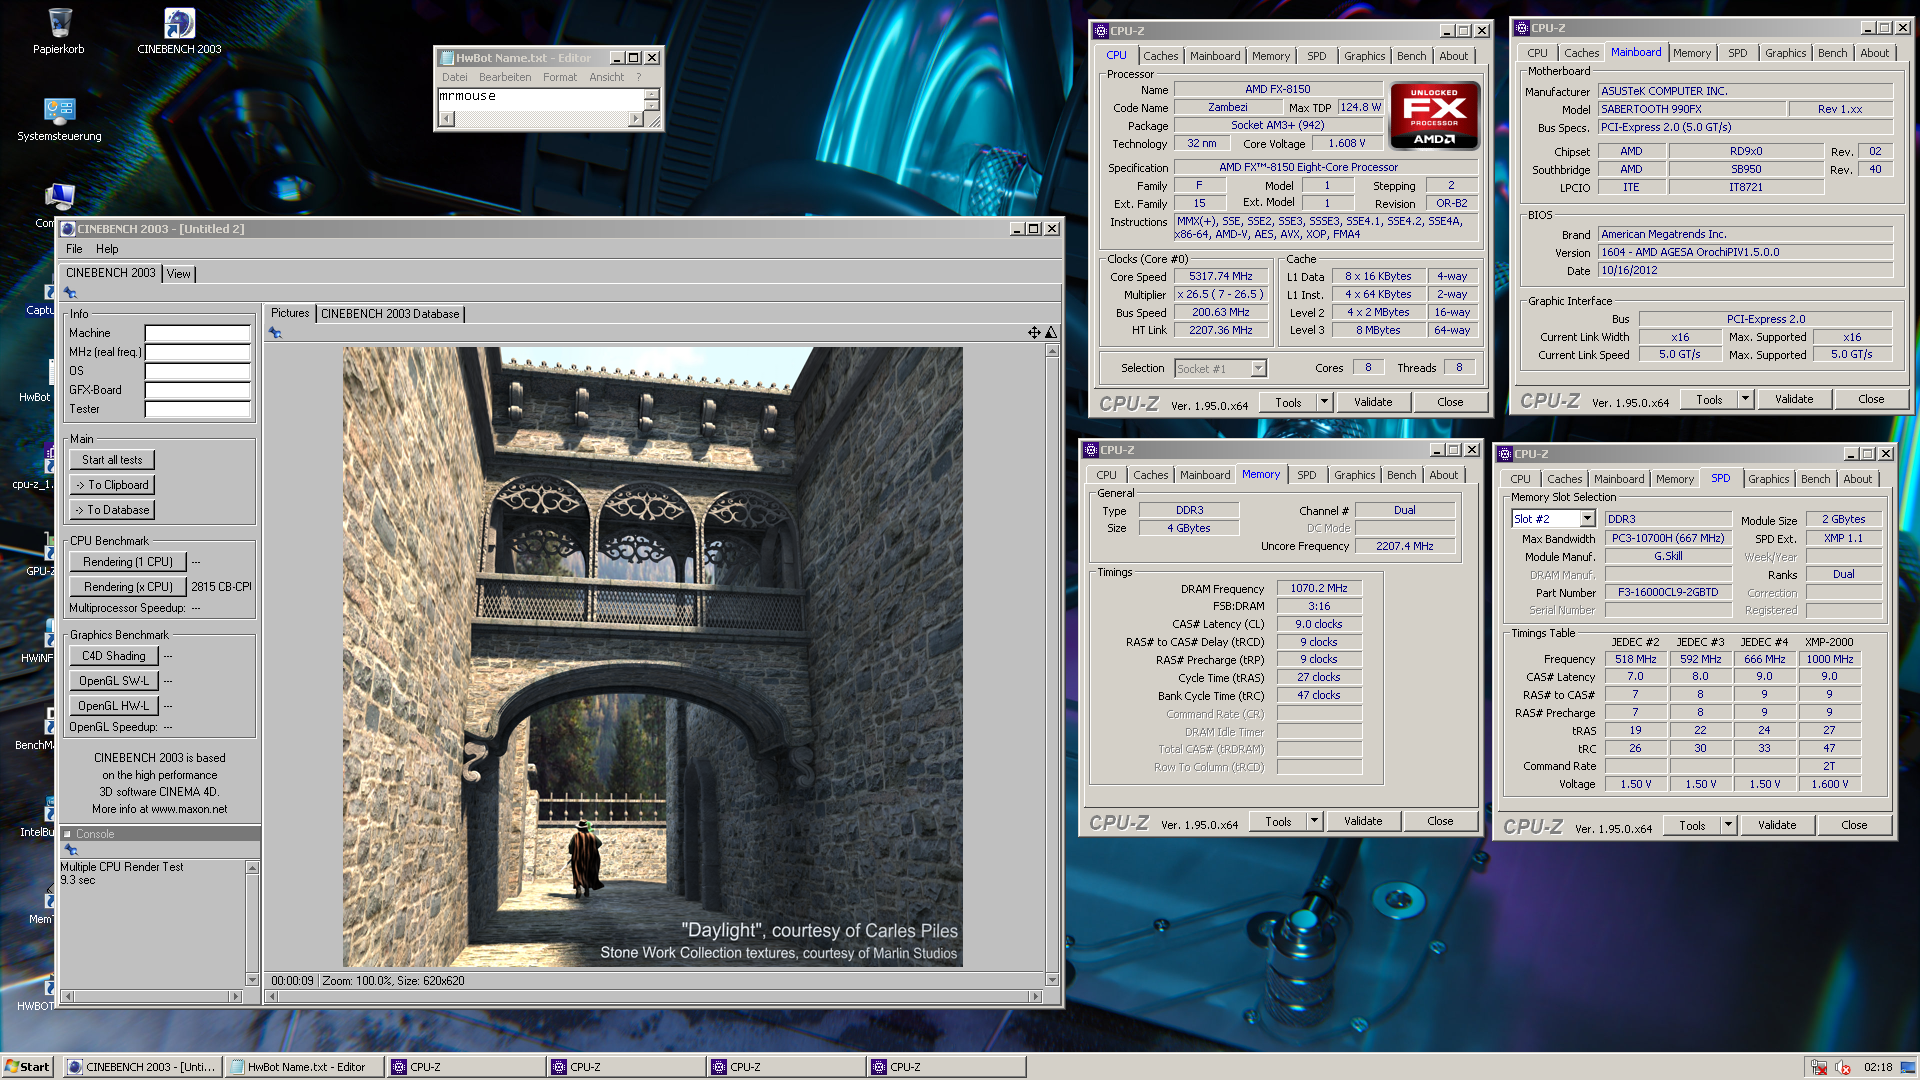Click the move cross icon in Pictures panel

click(1034, 333)
